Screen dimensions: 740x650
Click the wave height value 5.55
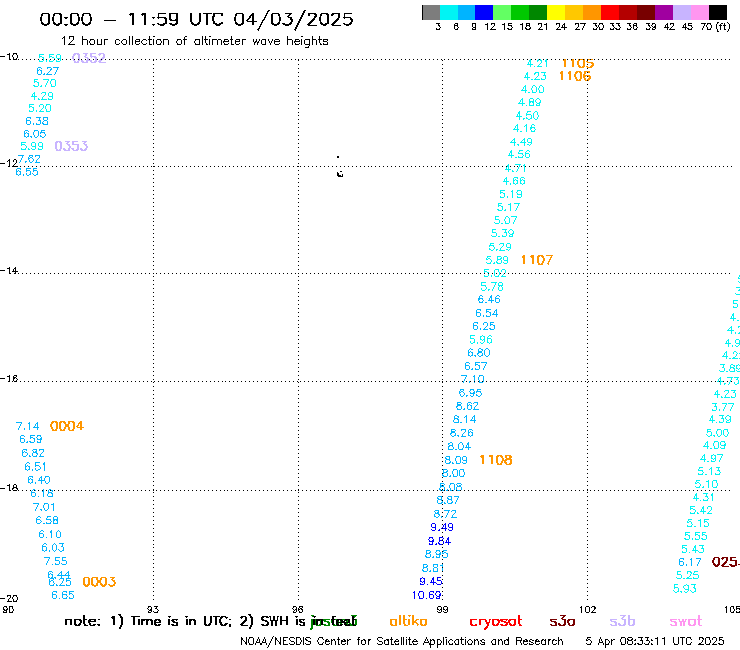point(696,536)
